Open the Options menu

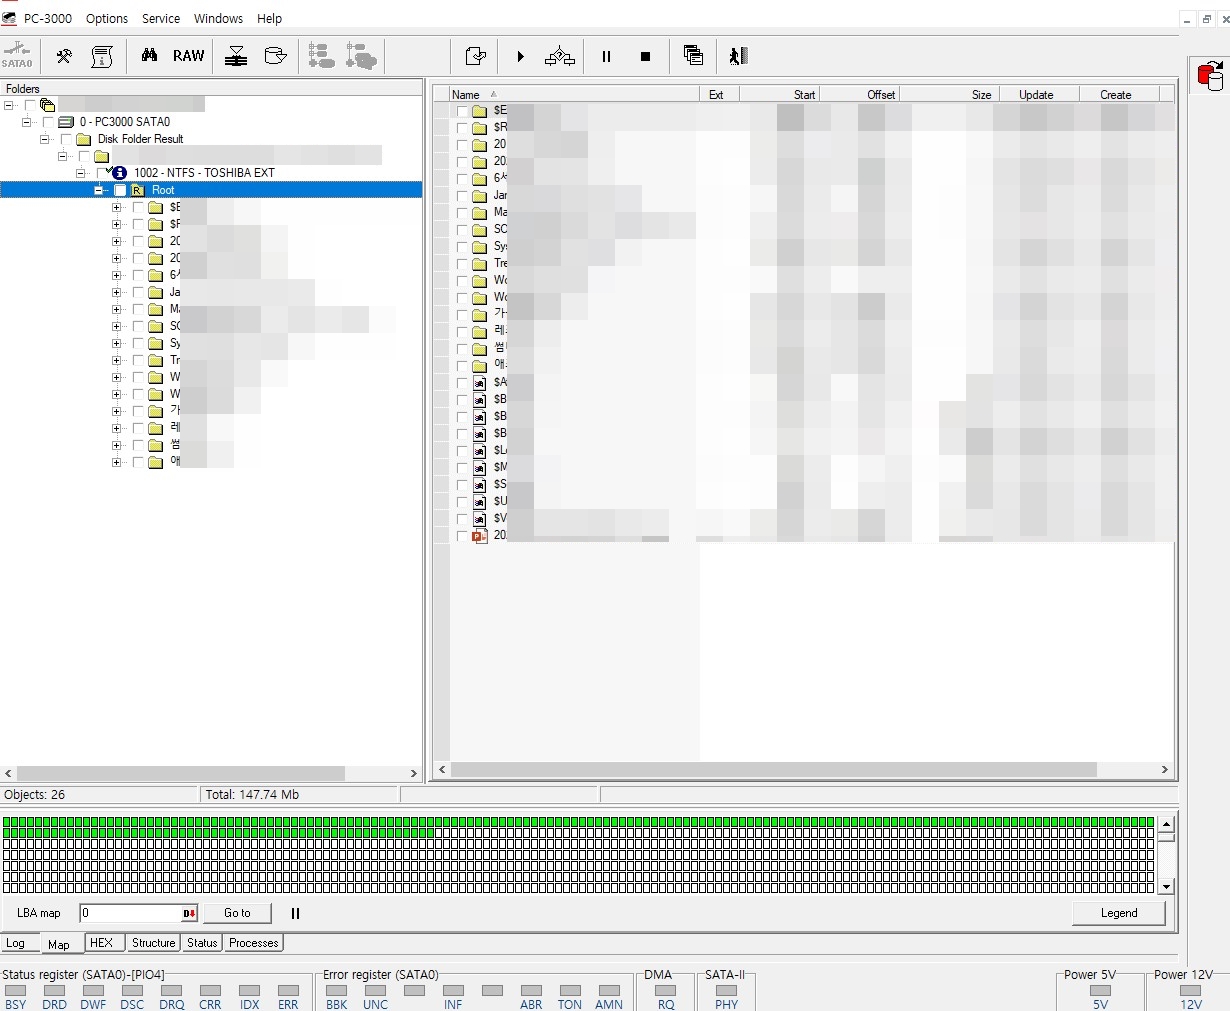point(107,18)
